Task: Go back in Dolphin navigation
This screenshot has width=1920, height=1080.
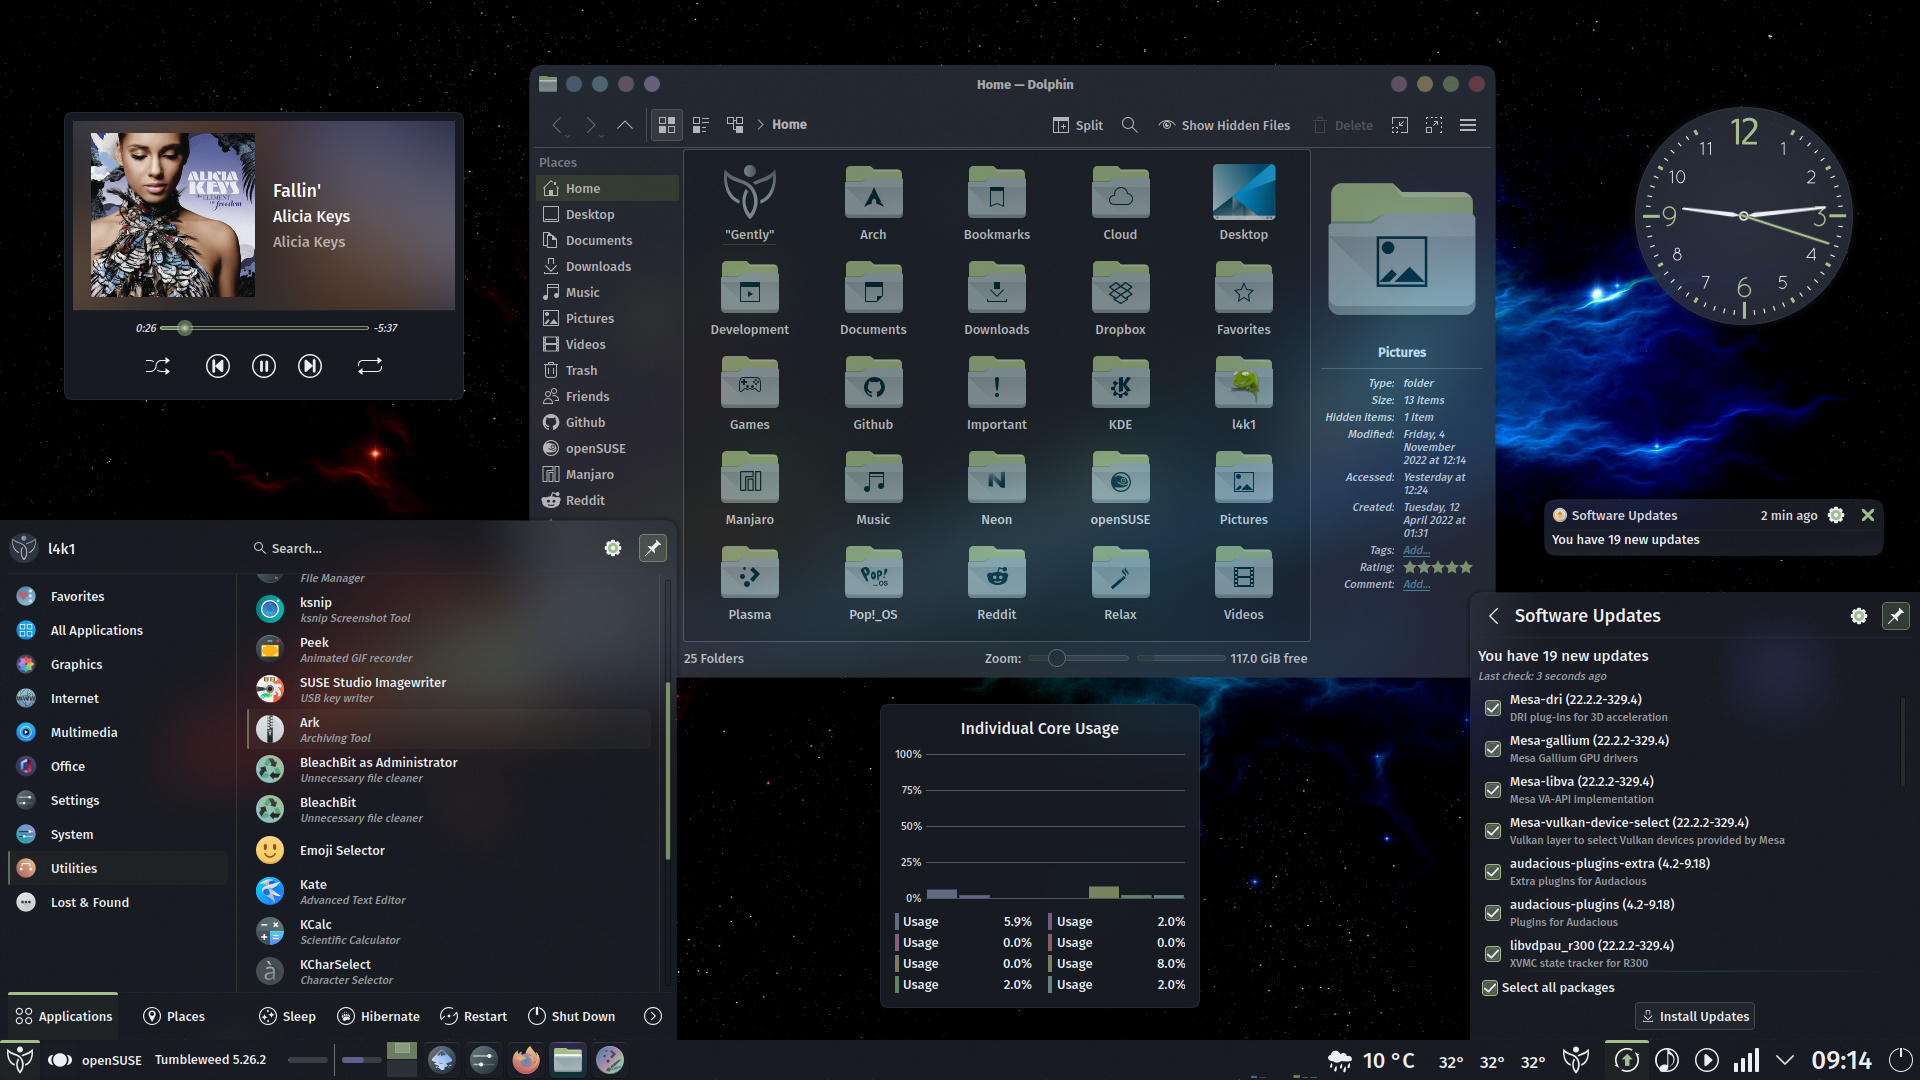Action: tap(557, 125)
